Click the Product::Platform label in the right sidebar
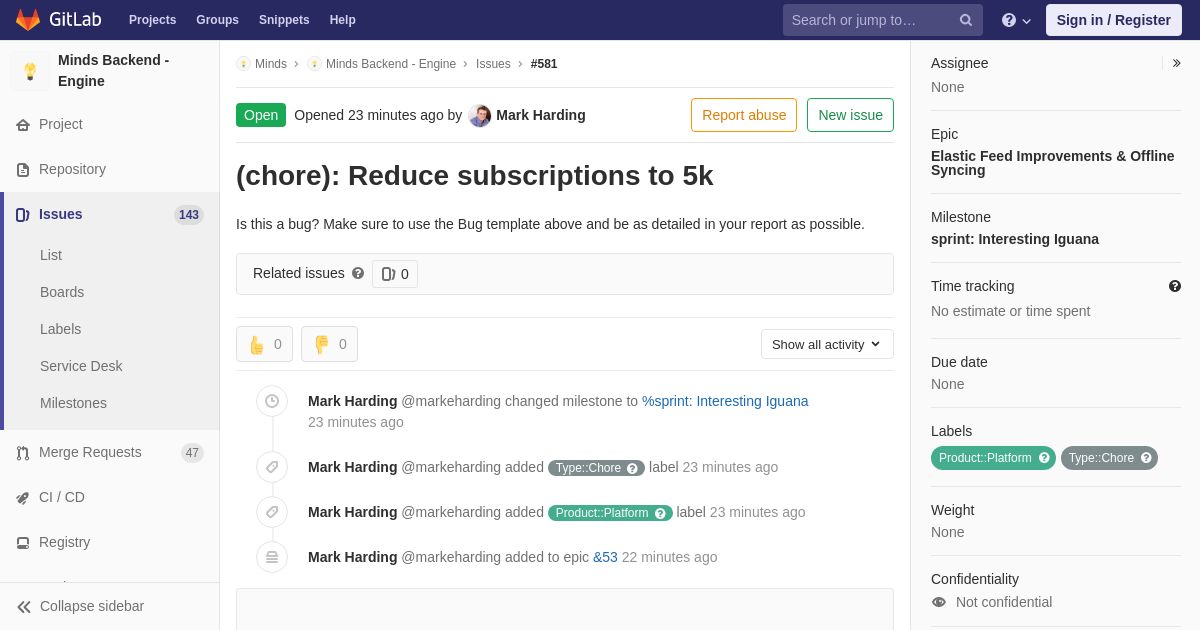This screenshot has height=630, width=1200. 993,458
